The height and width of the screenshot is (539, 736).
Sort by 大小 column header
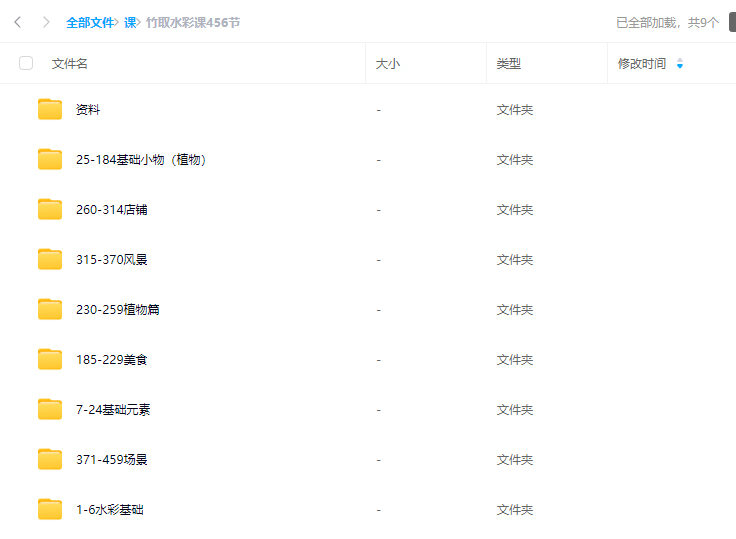click(387, 63)
